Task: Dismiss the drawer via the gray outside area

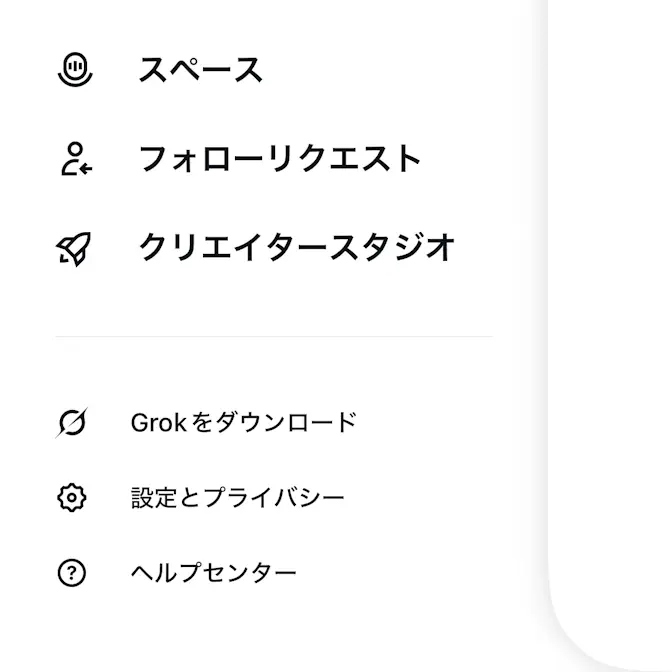Action: pyautogui.click(x=610, y=300)
